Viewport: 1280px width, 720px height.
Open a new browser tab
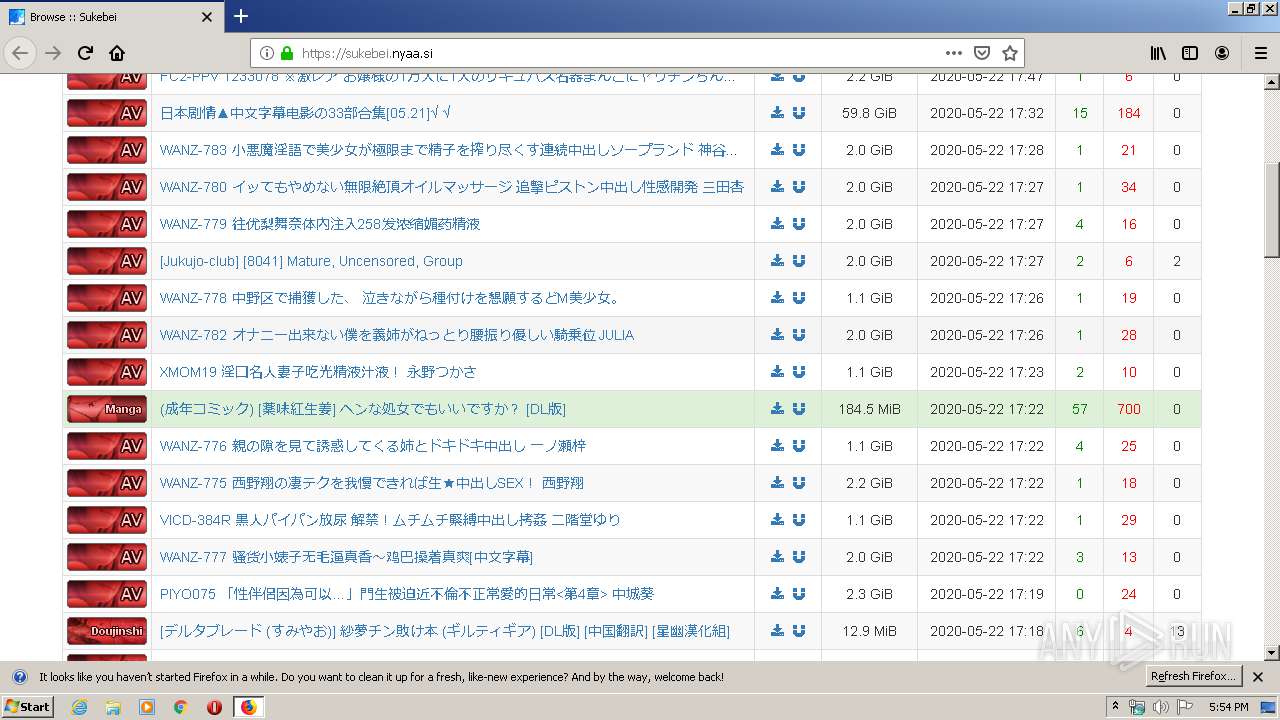pos(241,16)
